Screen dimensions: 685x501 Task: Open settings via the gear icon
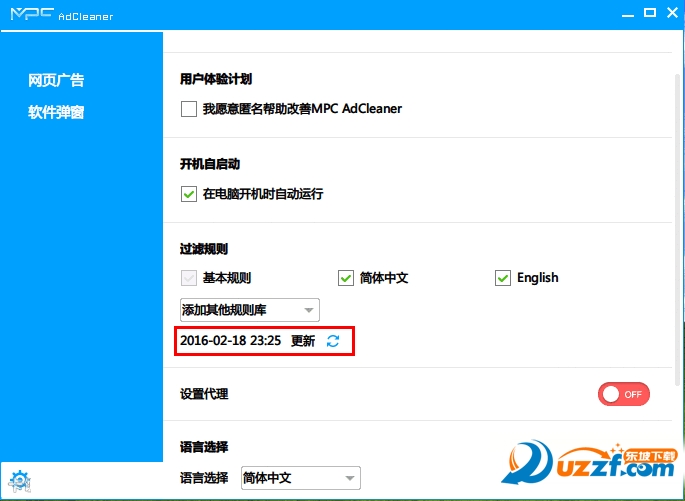pyautogui.click(x=21, y=481)
